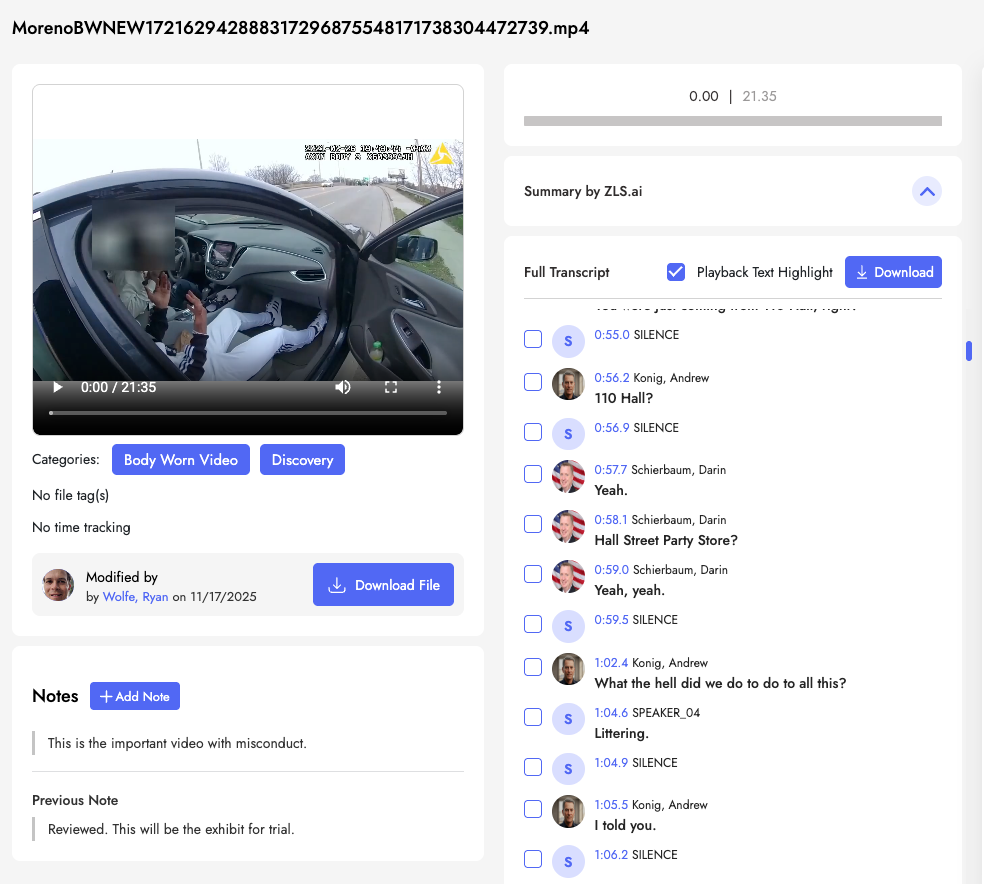Download the full transcript

893,272
